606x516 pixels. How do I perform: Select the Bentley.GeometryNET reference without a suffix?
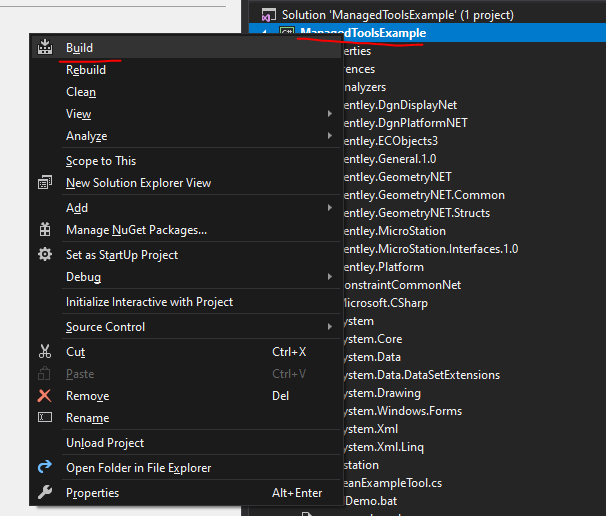[397, 177]
